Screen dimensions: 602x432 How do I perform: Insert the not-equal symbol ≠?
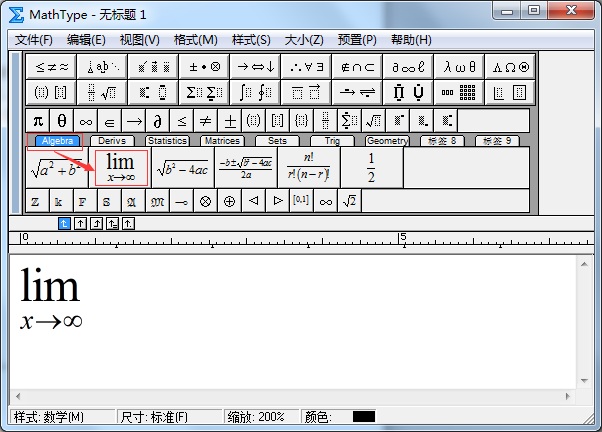[205, 121]
